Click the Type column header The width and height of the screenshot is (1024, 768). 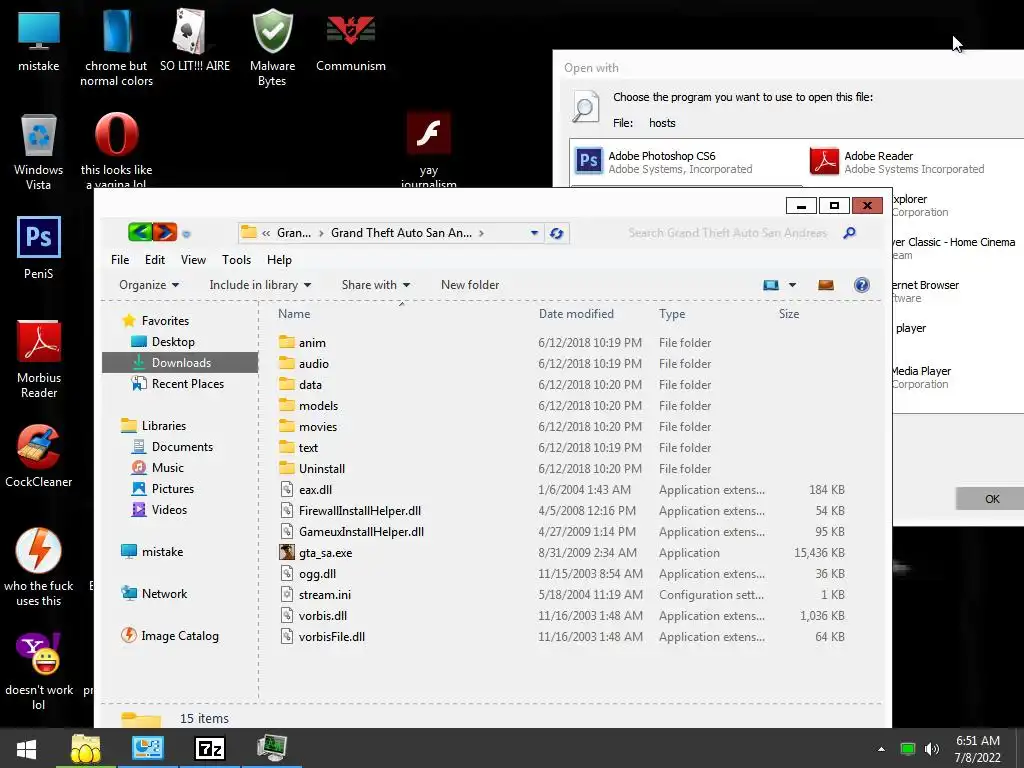pos(672,314)
